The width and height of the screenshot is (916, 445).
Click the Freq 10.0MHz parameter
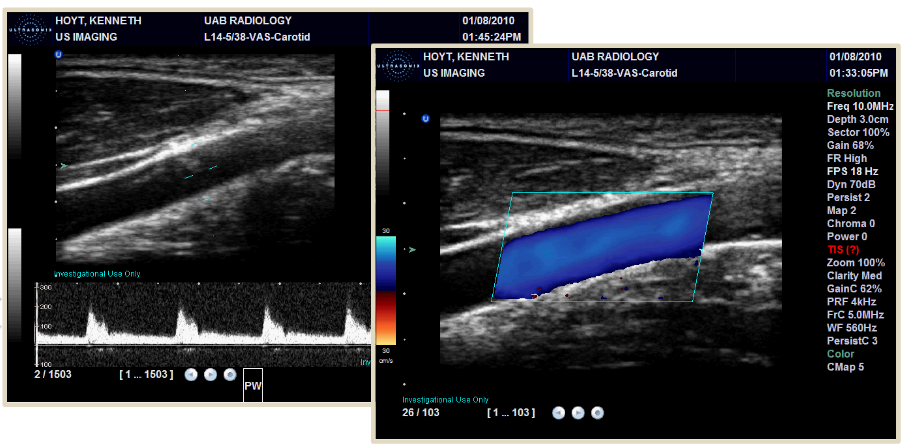(860, 106)
